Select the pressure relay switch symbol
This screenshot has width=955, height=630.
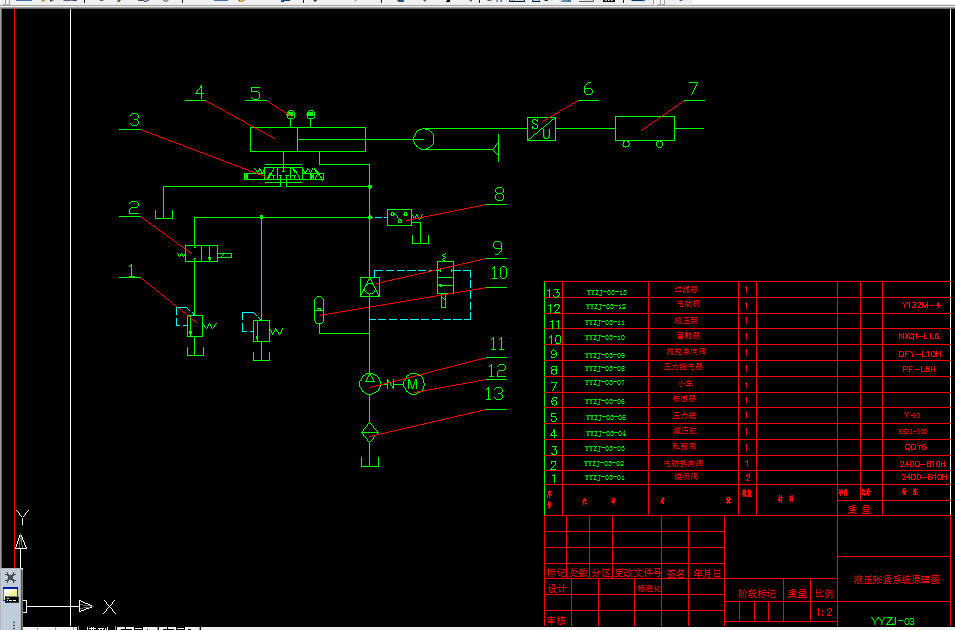coord(399,218)
